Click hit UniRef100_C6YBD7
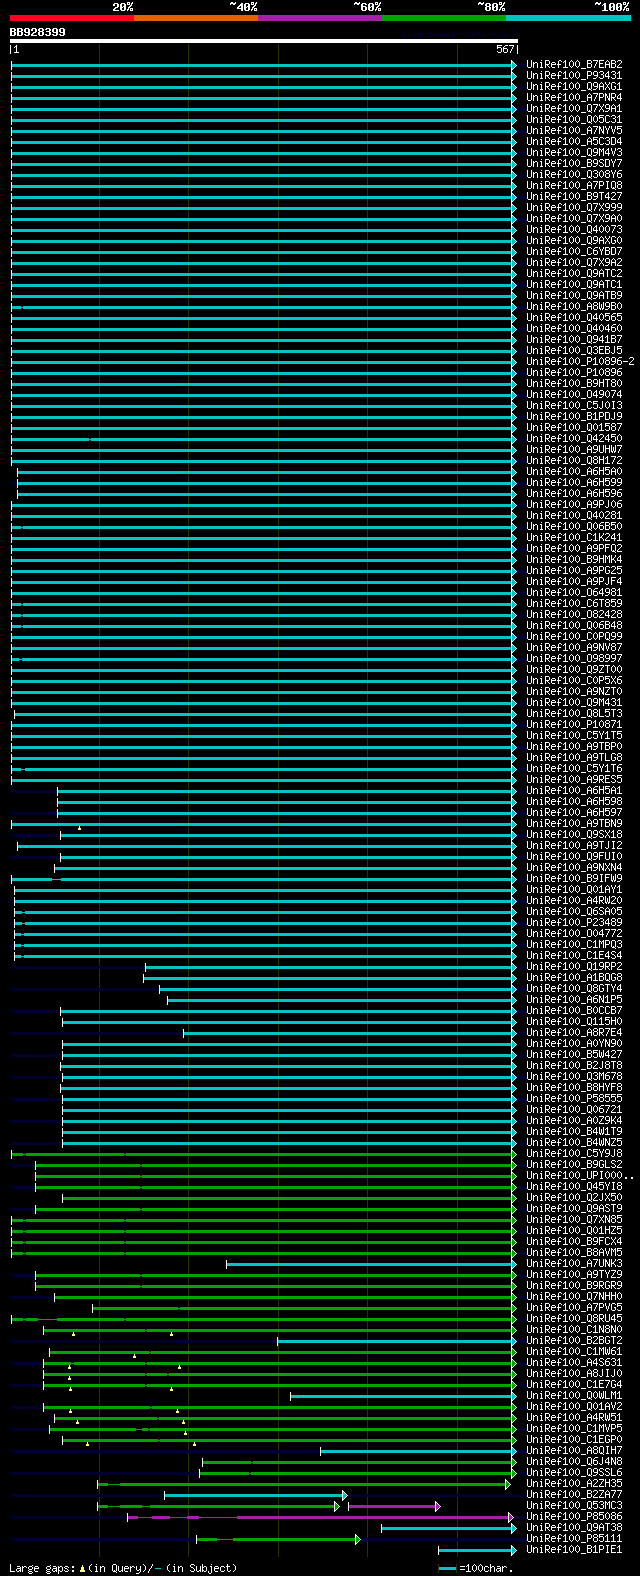640x1576 pixels. pyautogui.click(x=574, y=252)
